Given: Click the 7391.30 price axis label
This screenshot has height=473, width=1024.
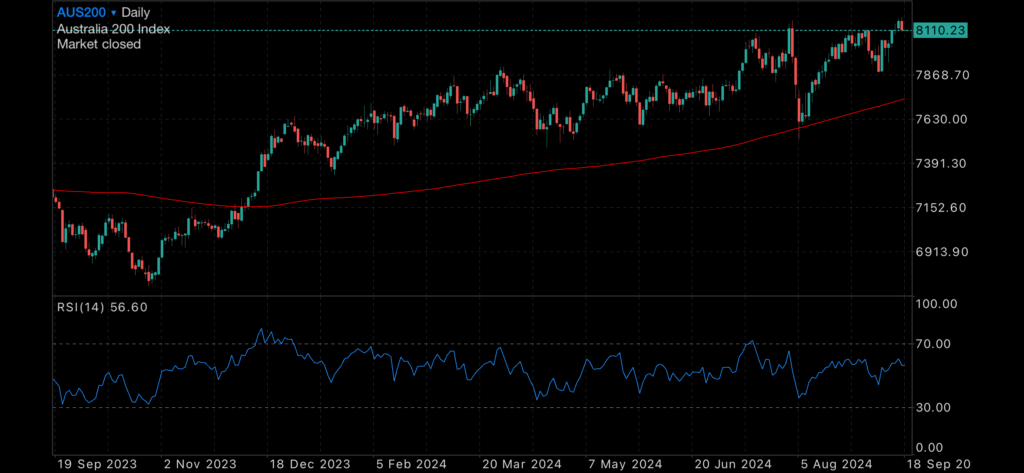Looking at the screenshot, I should [942, 163].
